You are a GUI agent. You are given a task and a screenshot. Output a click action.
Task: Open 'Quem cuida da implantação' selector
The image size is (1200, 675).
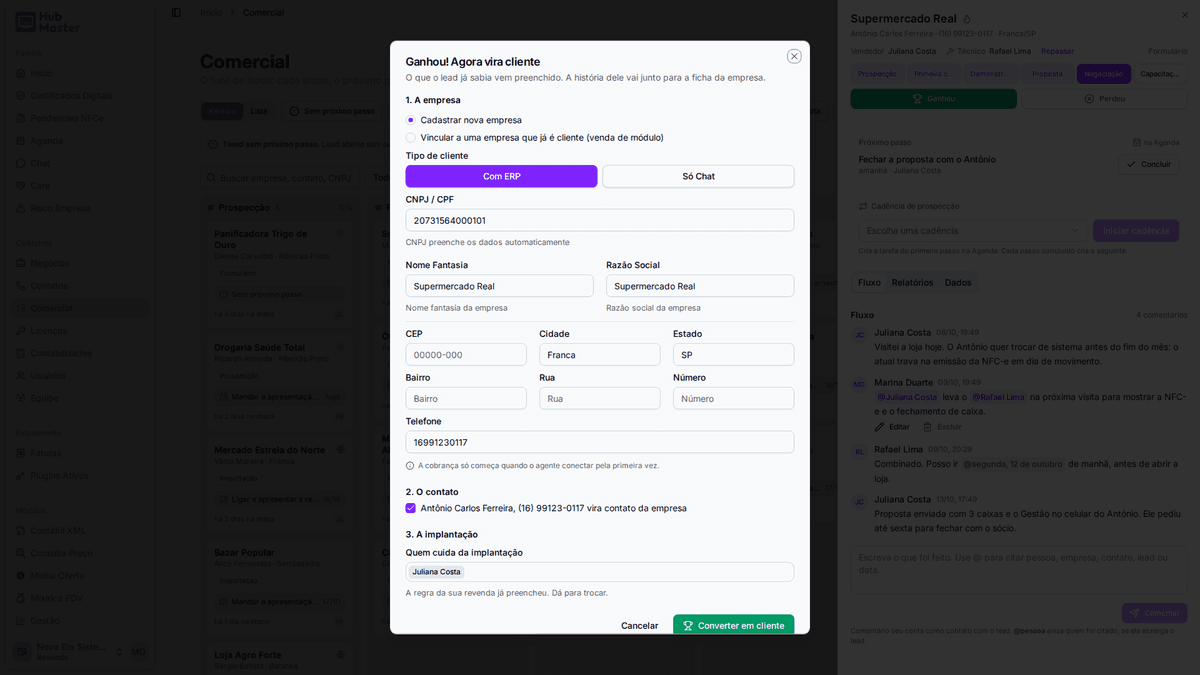pos(600,572)
